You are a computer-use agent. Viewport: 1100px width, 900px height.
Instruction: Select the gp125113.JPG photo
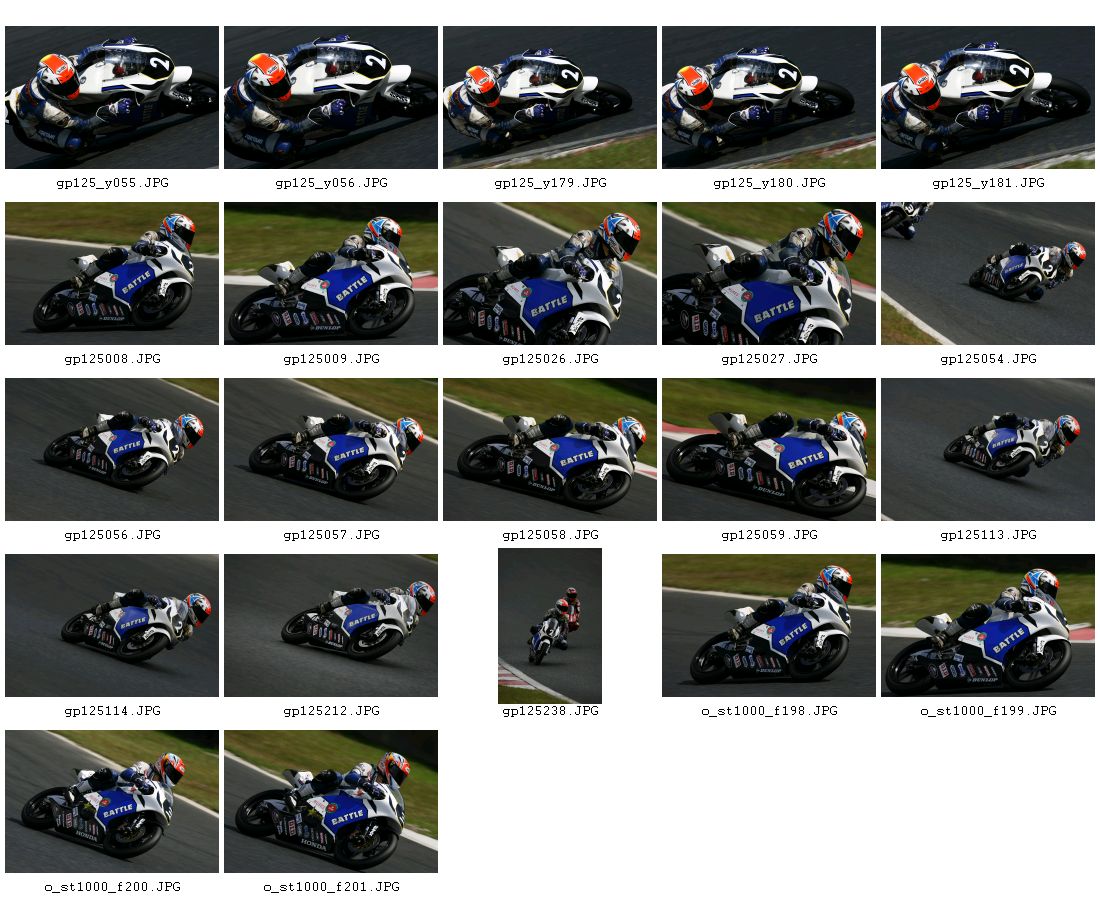click(987, 450)
